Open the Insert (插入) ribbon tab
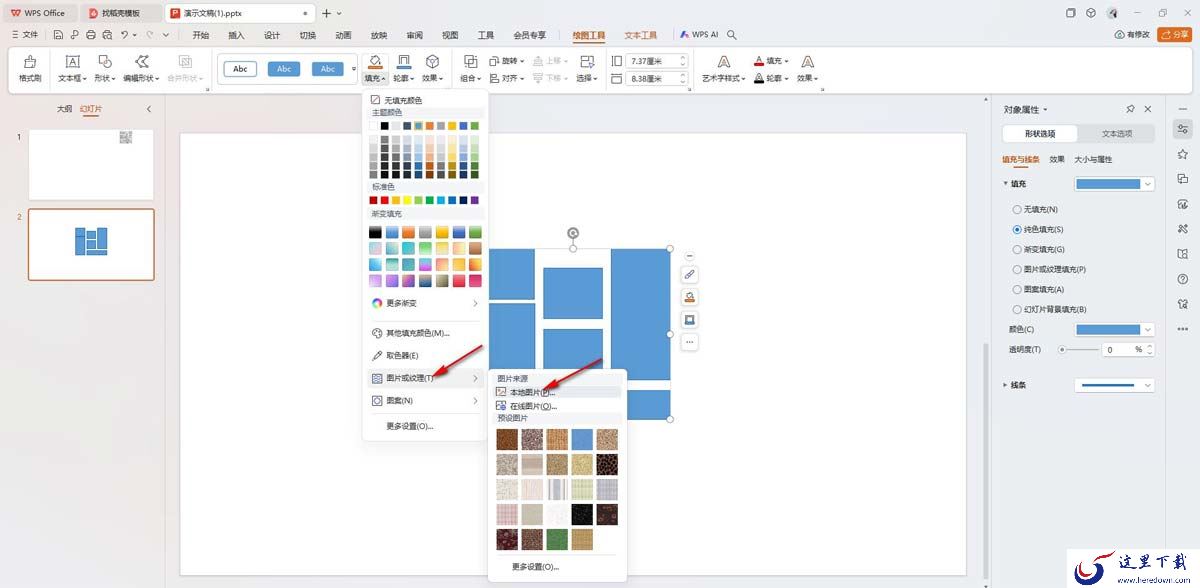 pyautogui.click(x=236, y=35)
